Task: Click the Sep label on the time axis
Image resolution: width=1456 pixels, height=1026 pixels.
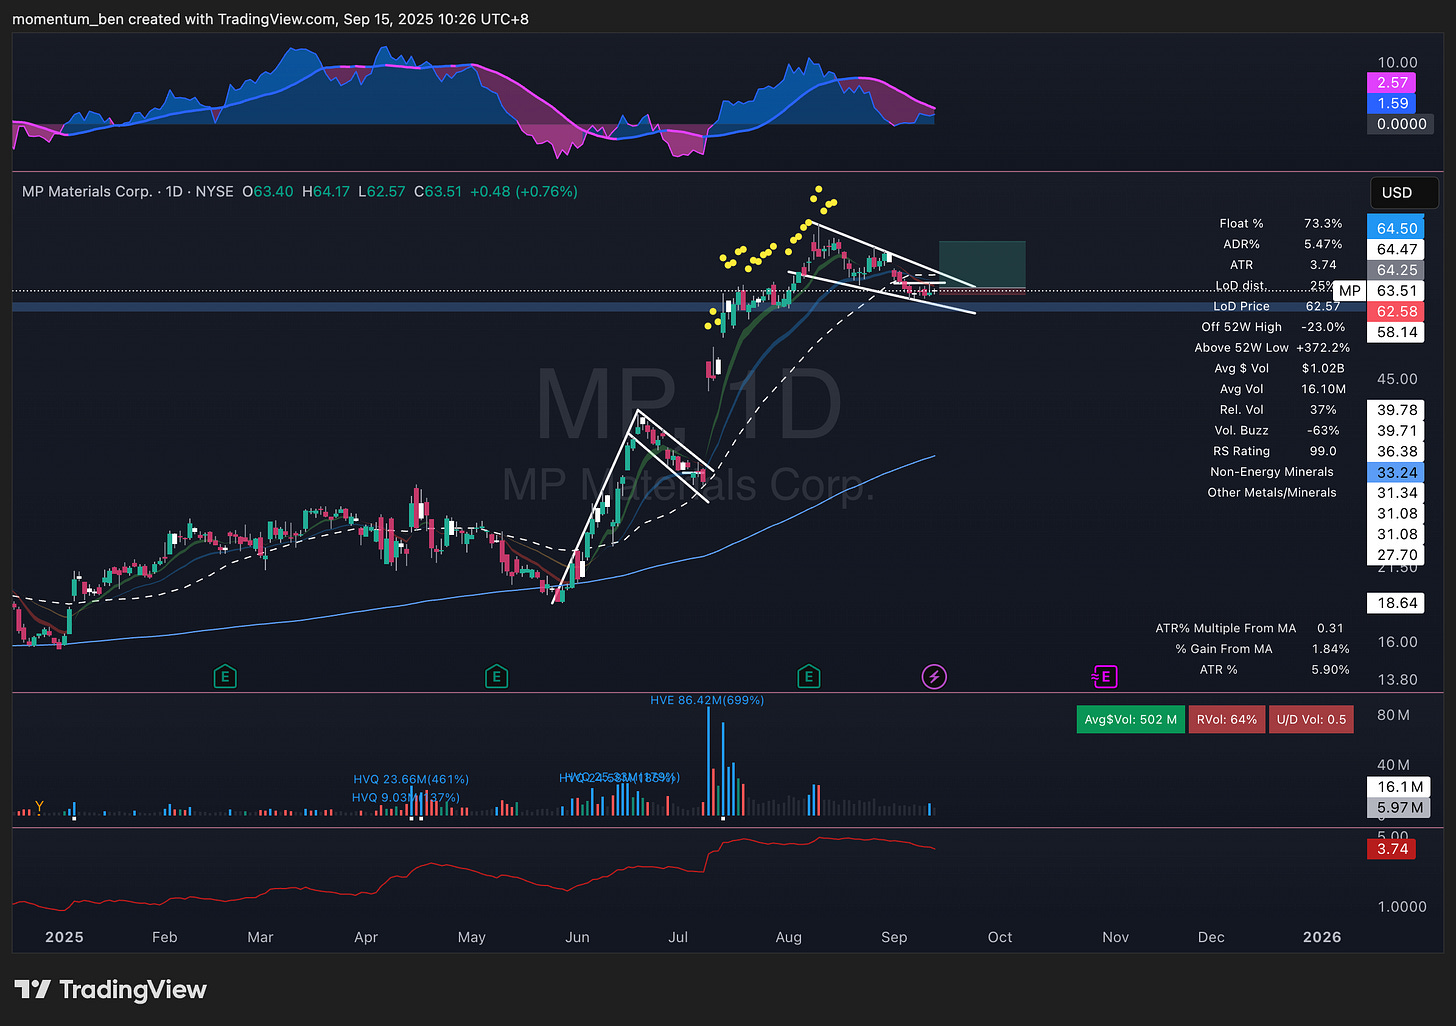Action: [x=894, y=937]
